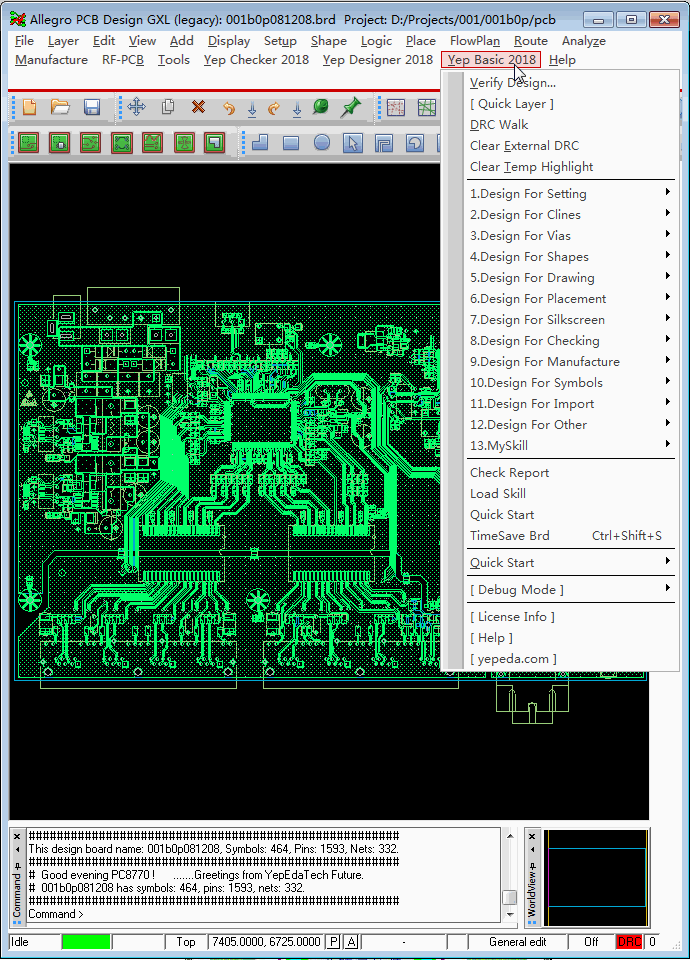
Task: Click the shape void polygon icon
Action: 384,143
